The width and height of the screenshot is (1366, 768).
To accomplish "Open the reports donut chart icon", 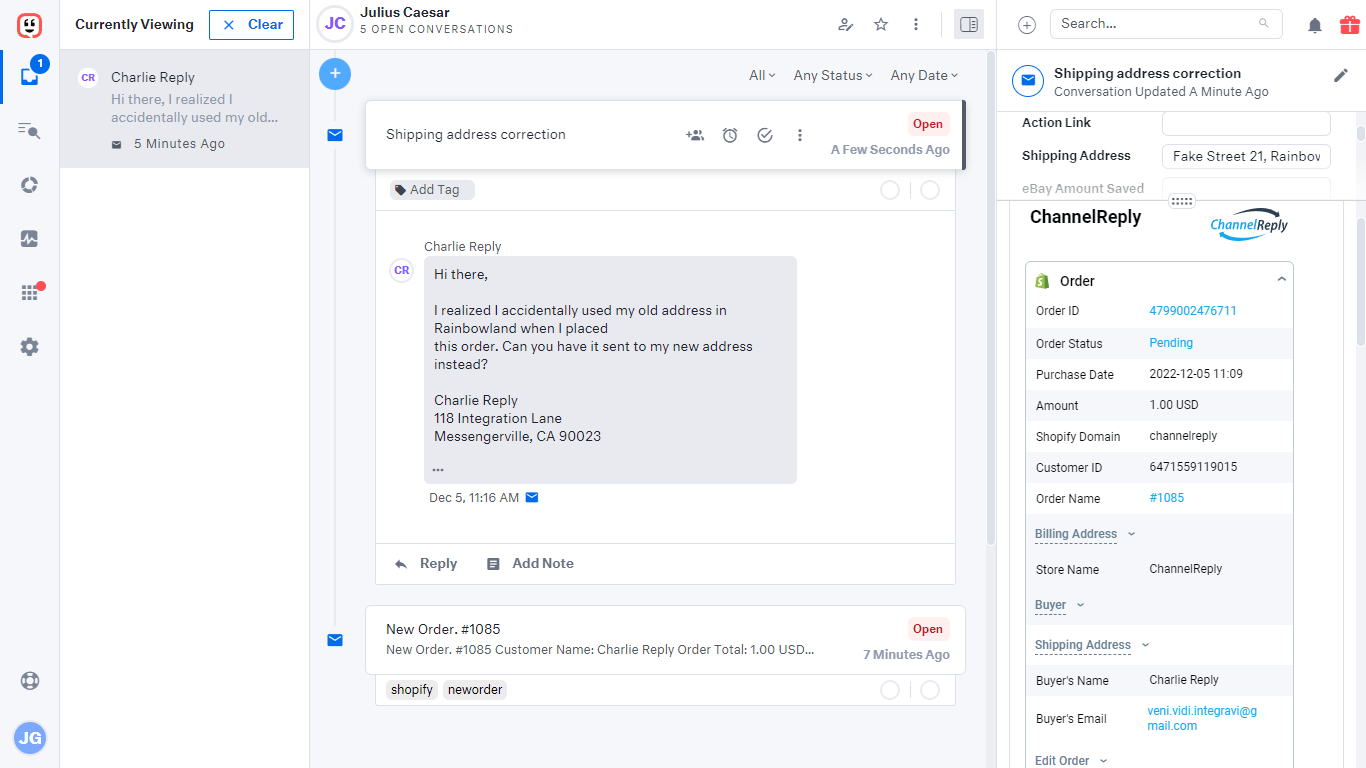I will tap(29, 185).
